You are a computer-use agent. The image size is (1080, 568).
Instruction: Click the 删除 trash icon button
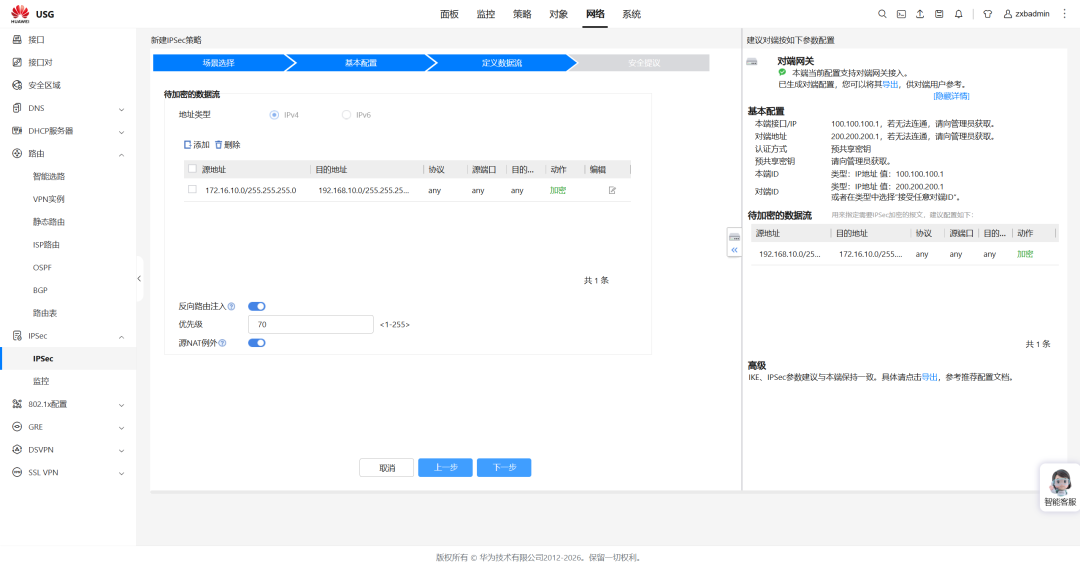coord(227,145)
